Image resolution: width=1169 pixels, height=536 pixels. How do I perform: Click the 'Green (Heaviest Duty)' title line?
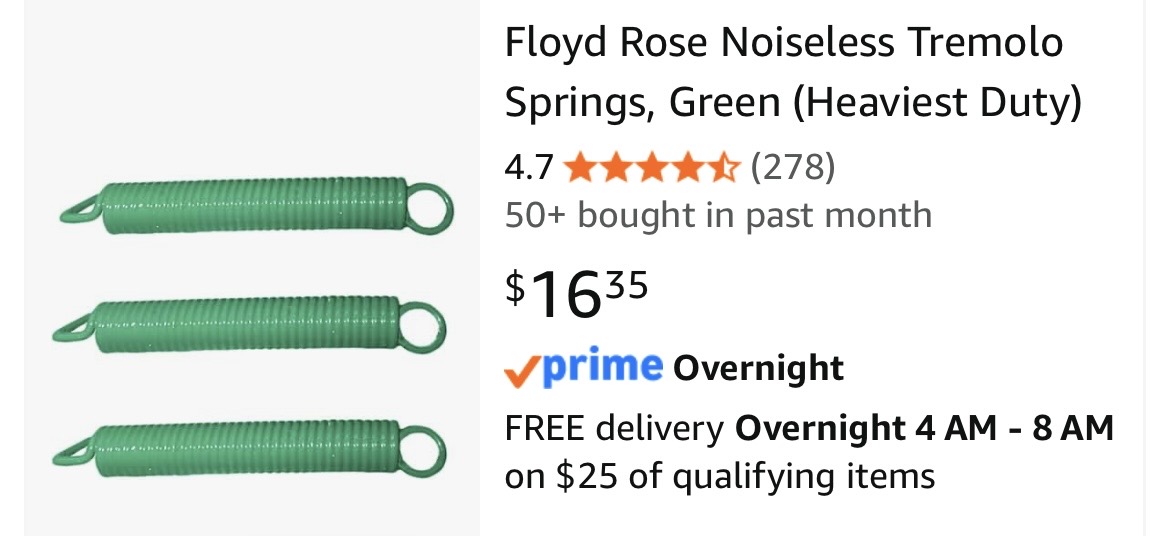click(793, 102)
